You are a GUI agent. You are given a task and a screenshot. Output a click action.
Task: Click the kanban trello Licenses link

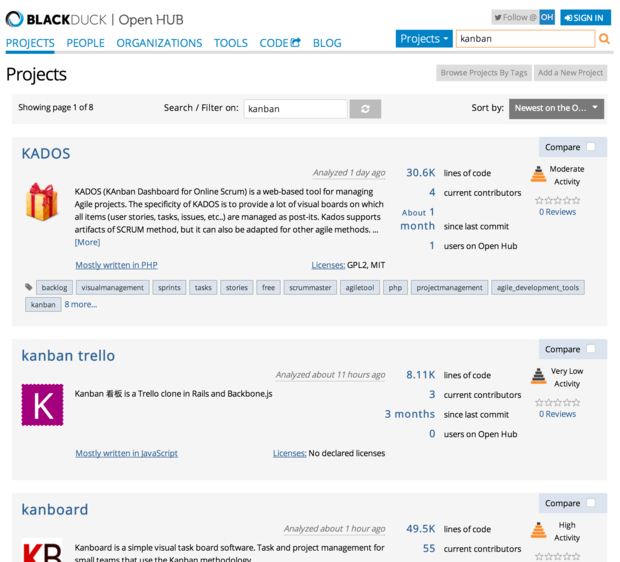(x=289, y=453)
